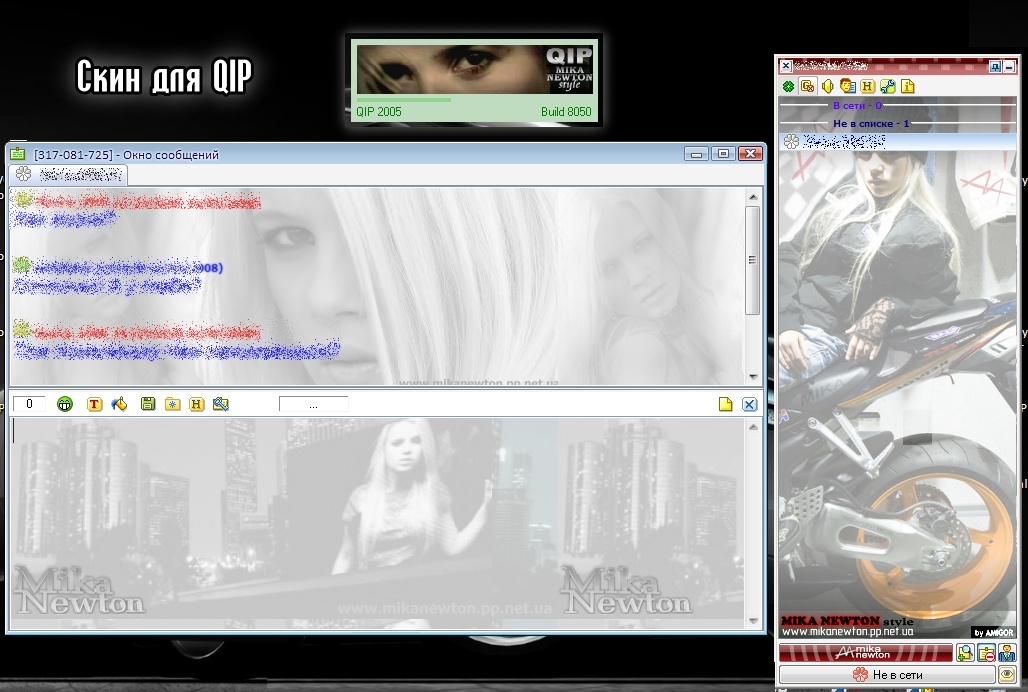Viewport: 1028px width, 692px height.
Task: Click the find/add contacts icon
Action: point(965,653)
